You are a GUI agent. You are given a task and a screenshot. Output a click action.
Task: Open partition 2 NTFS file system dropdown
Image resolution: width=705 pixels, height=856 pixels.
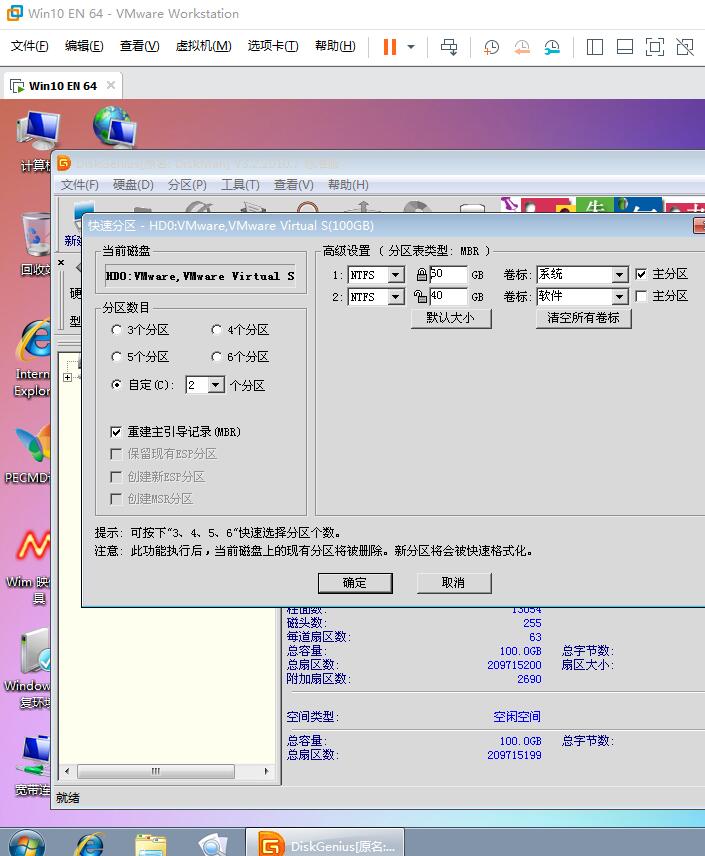point(396,296)
